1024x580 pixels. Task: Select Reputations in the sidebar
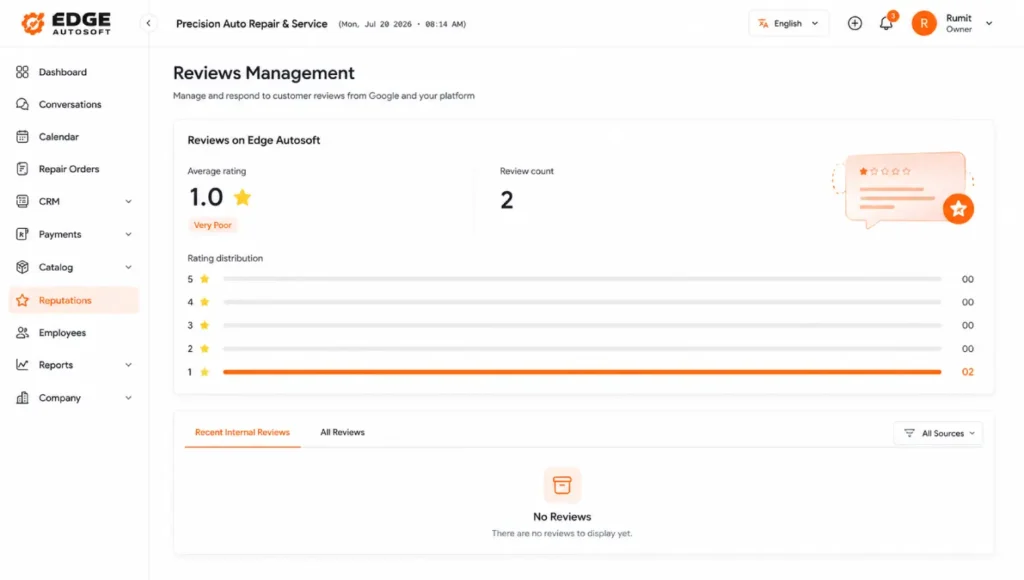coord(74,300)
